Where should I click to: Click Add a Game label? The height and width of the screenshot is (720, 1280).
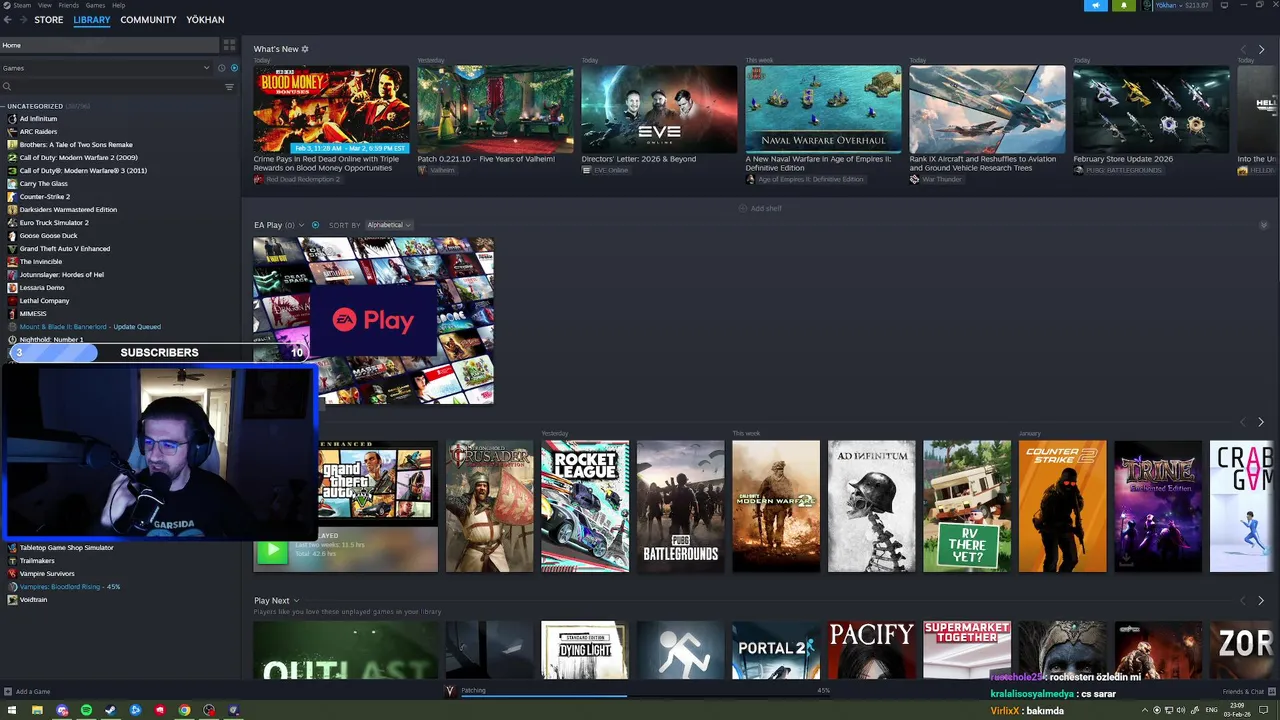[x=33, y=692]
